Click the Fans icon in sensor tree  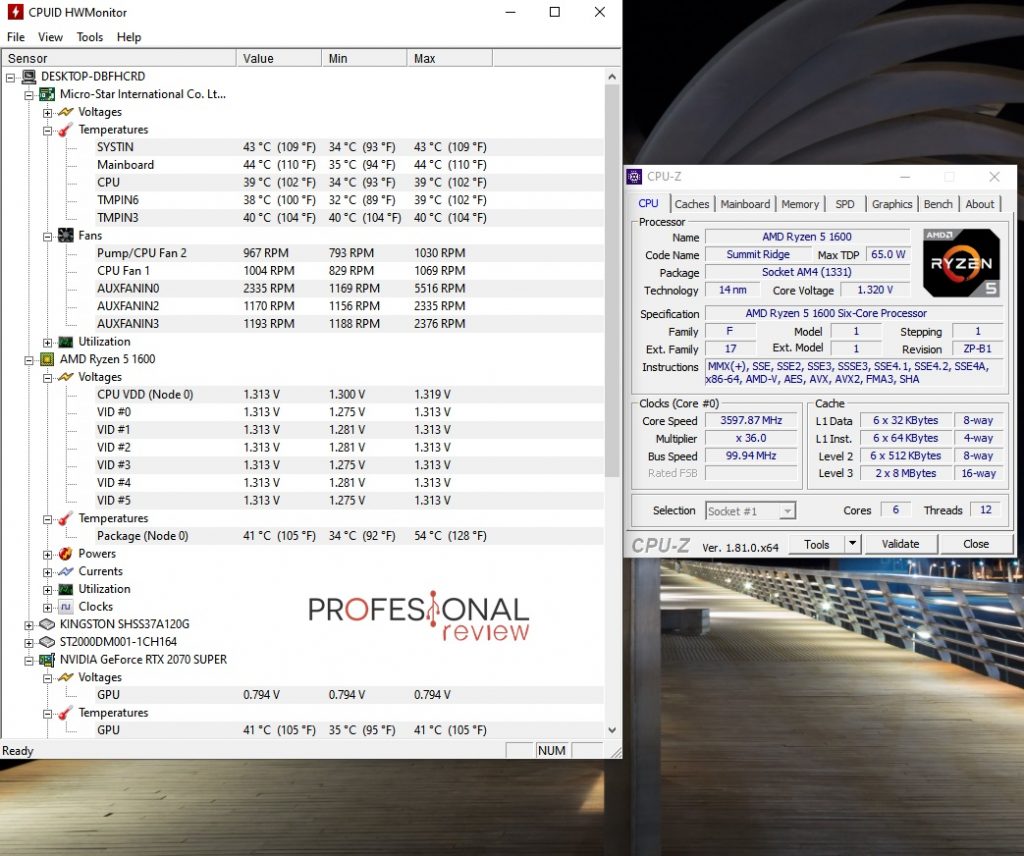[65, 236]
